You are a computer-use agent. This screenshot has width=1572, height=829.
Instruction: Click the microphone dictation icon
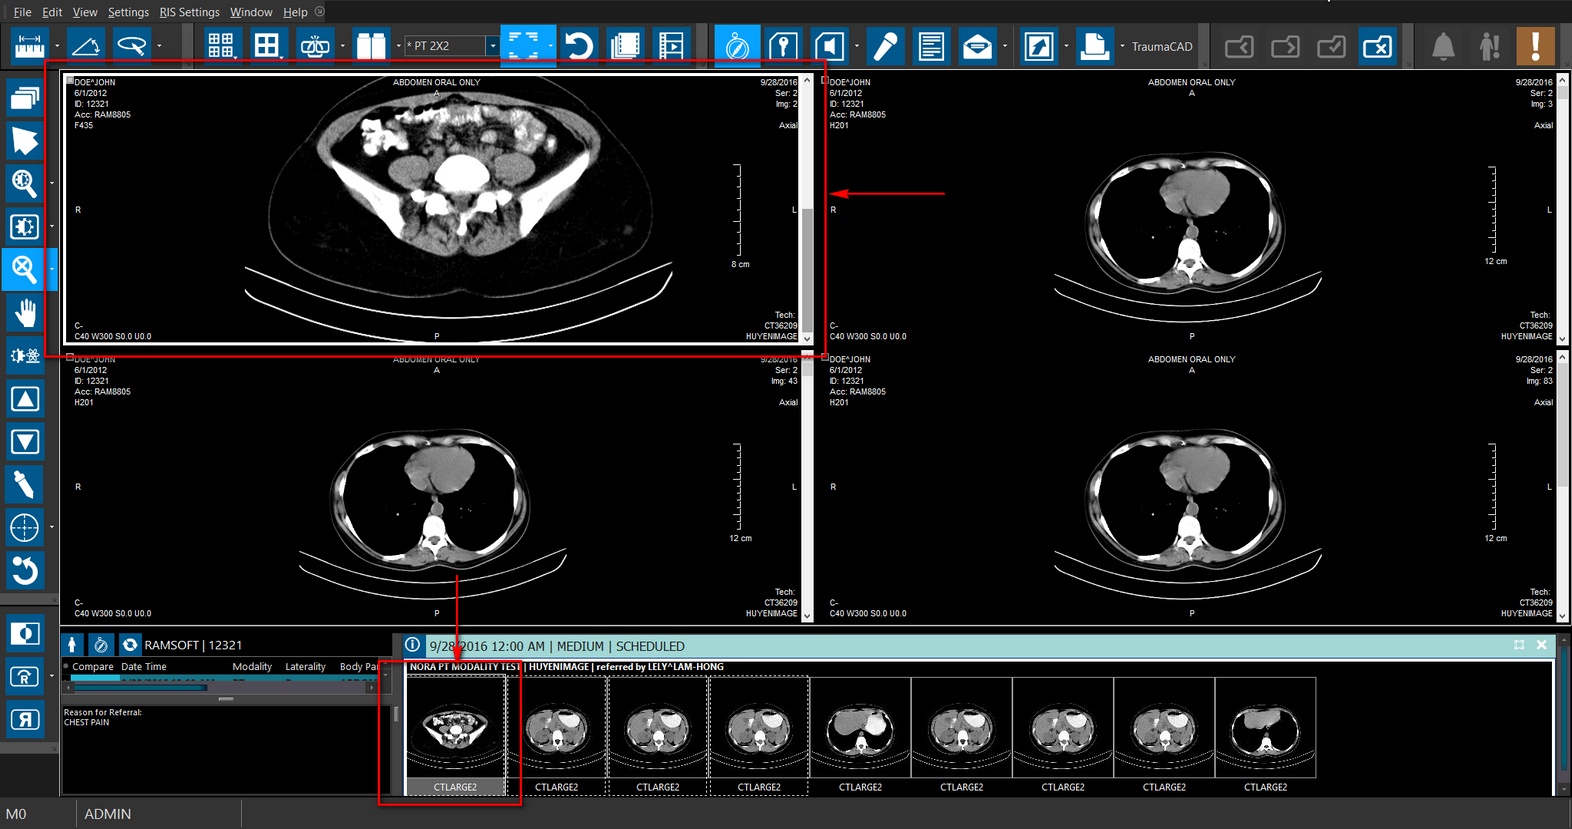[884, 46]
